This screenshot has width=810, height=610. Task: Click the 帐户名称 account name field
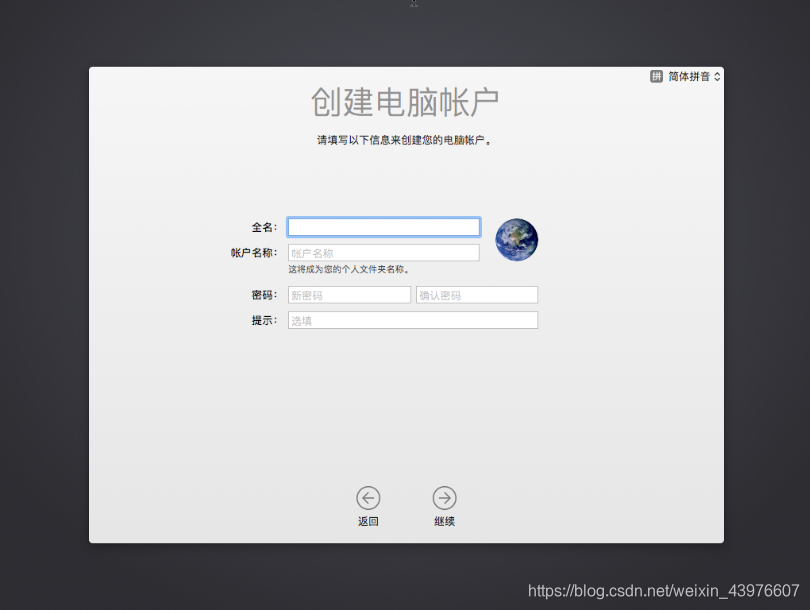point(383,252)
